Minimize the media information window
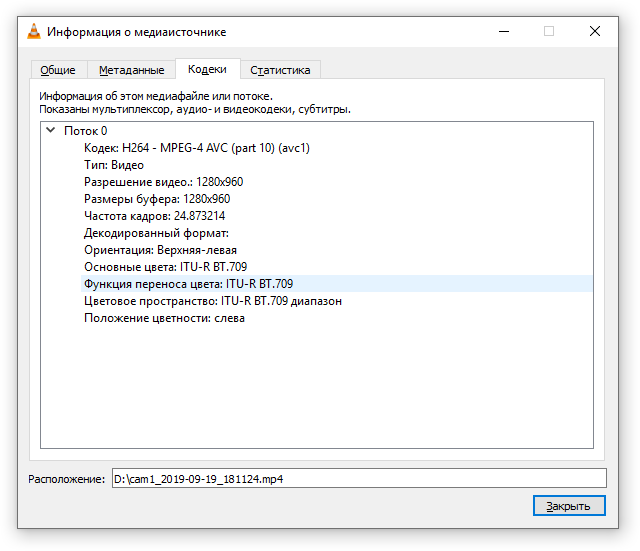 point(504,31)
